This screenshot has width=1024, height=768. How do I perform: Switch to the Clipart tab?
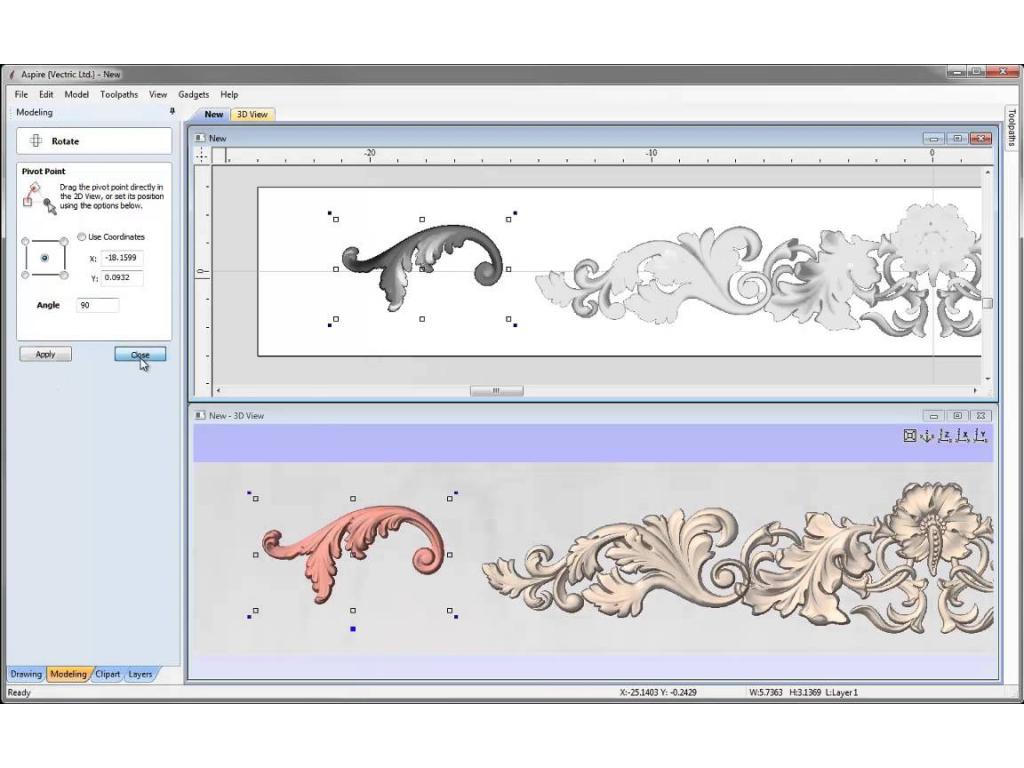click(107, 674)
